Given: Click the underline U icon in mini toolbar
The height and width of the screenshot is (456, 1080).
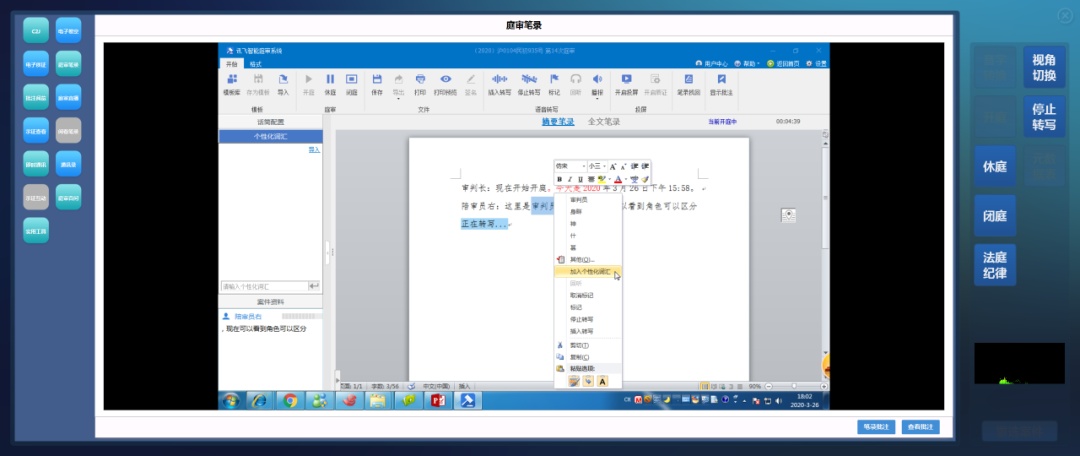Looking at the screenshot, I should (x=580, y=179).
